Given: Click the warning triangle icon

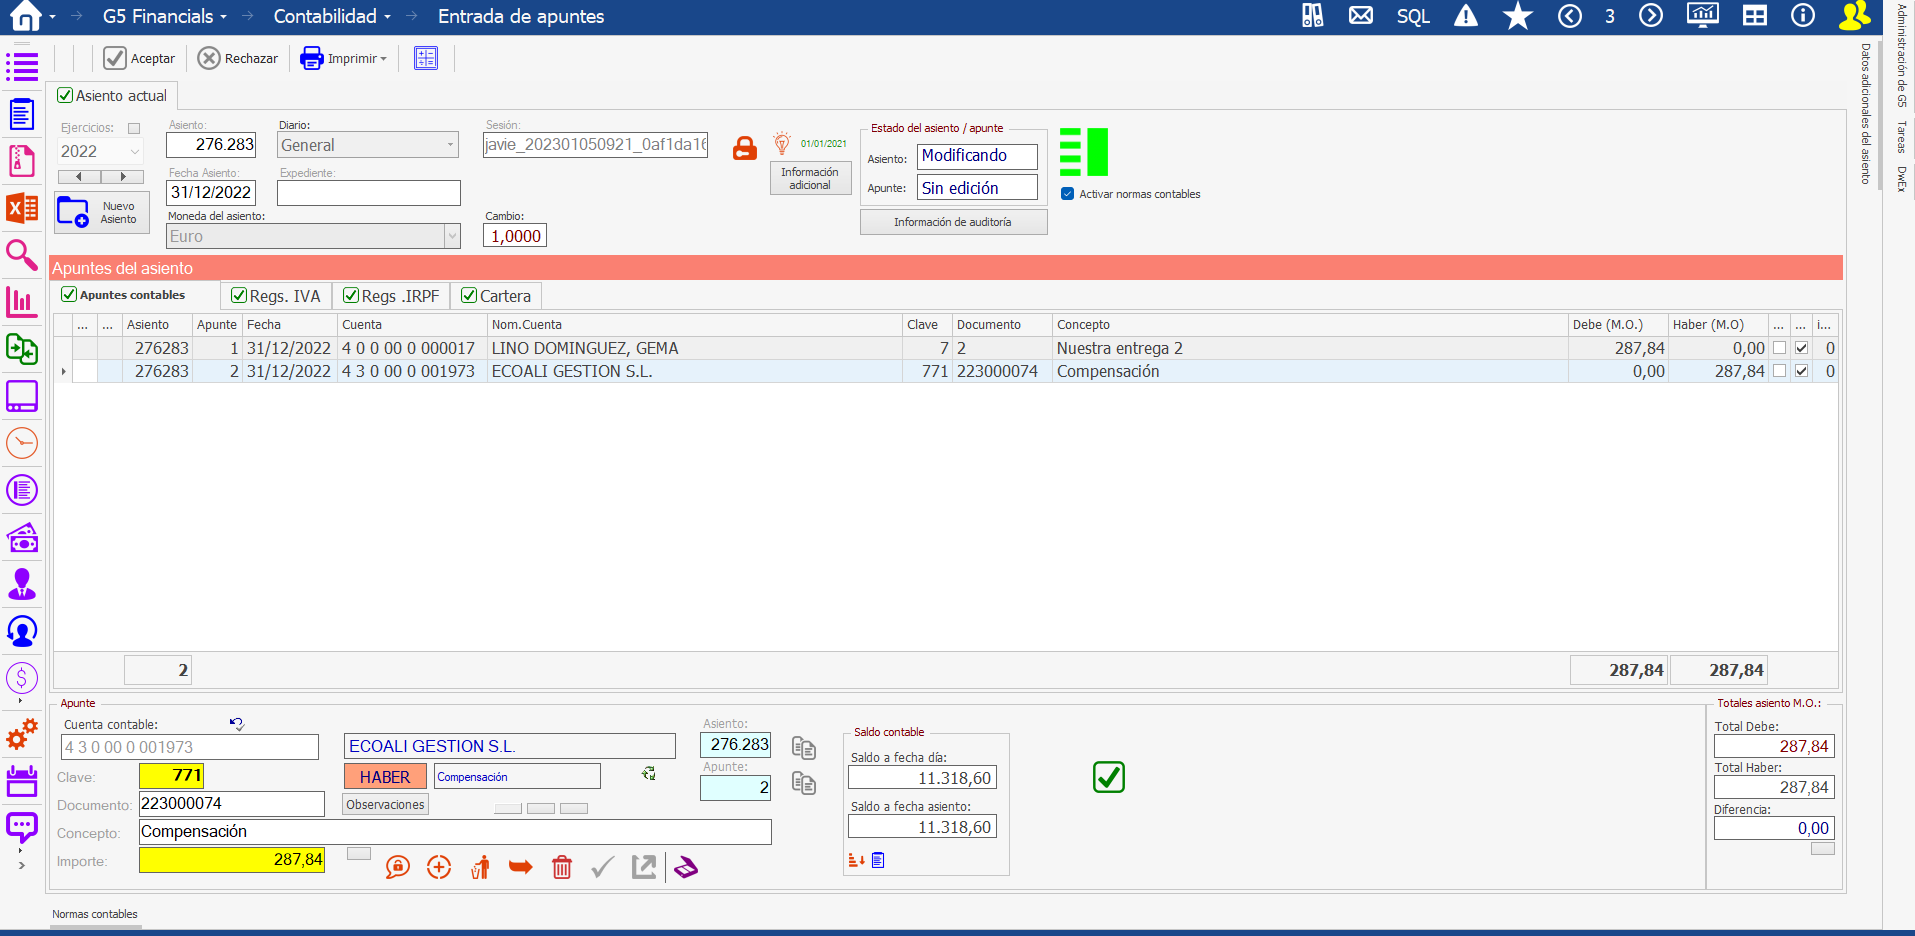Looking at the screenshot, I should point(1465,16).
